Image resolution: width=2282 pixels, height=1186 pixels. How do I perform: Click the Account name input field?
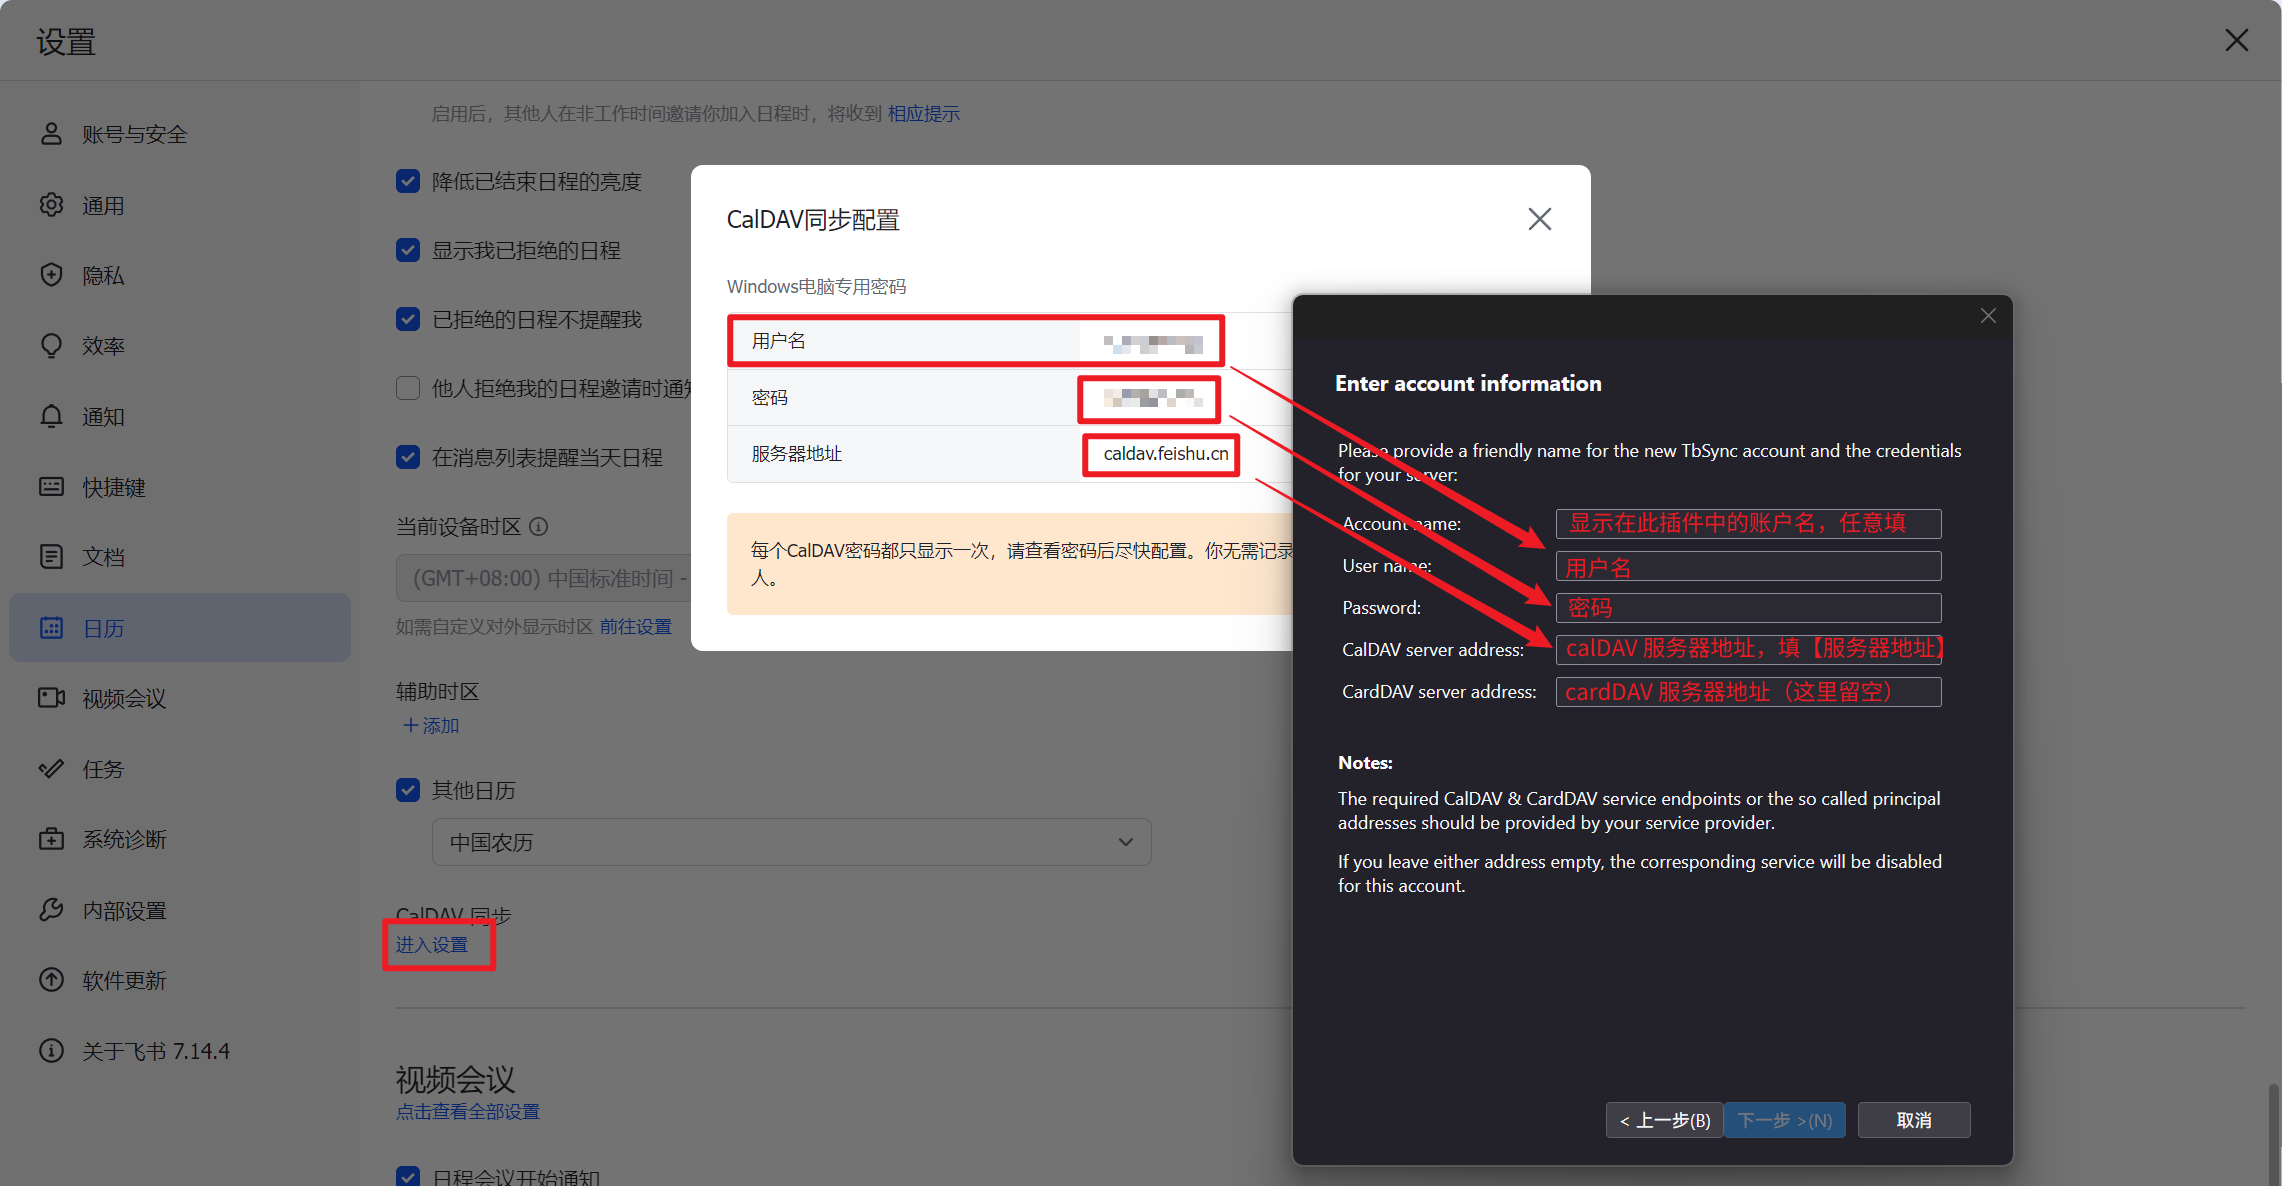point(1748,524)
